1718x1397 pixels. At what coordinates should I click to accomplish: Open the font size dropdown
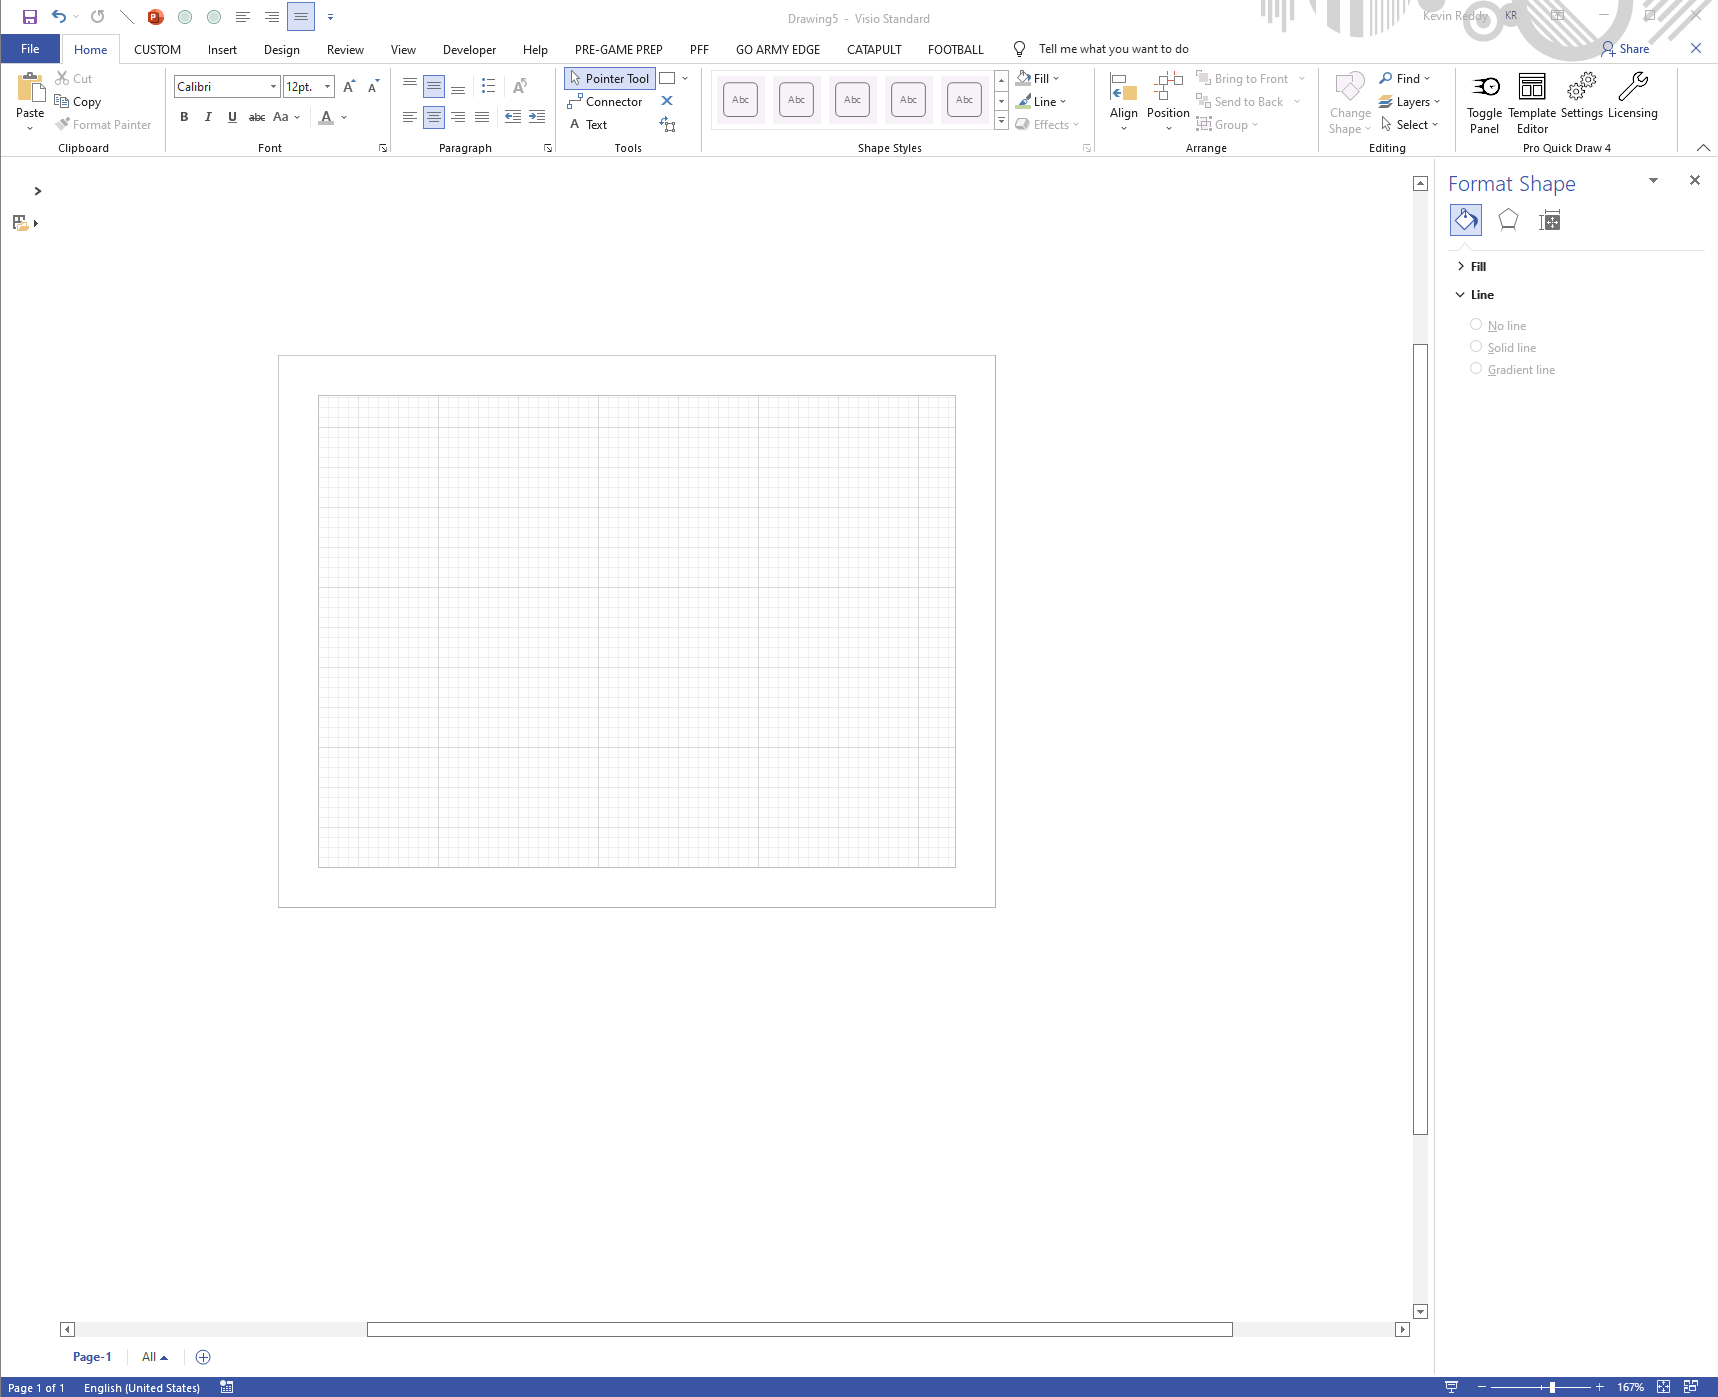327,87
